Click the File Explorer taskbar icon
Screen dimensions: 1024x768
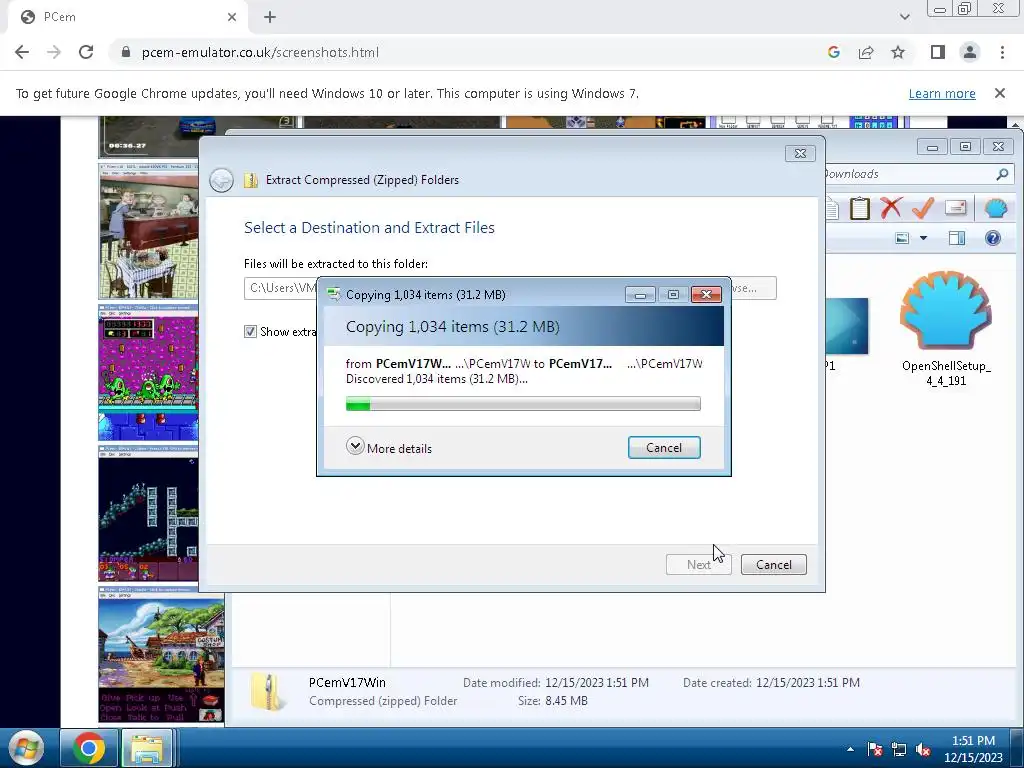[146, 748]
